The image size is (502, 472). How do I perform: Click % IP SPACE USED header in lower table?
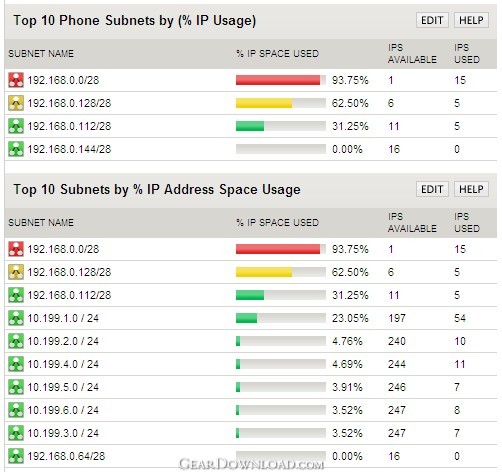click(x=277, y=223)
